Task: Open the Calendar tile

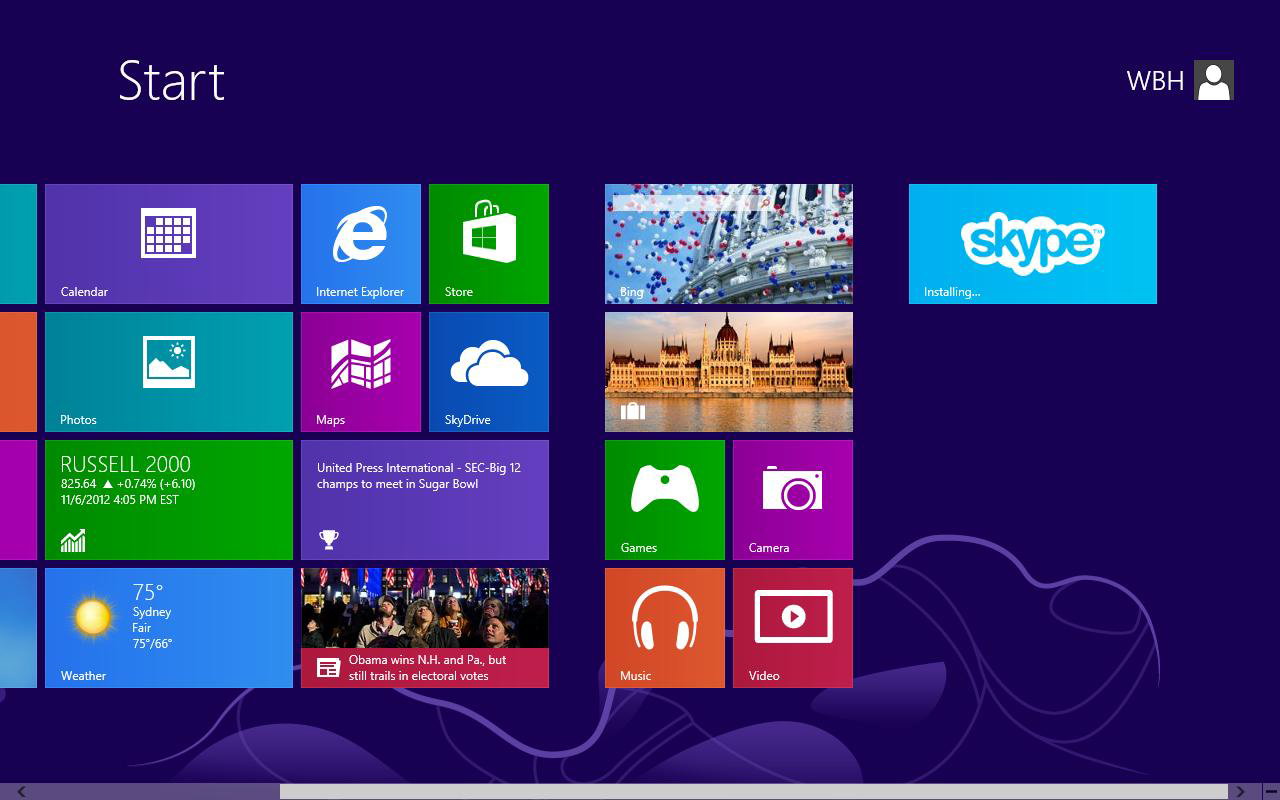Action: (x=169, y=244)
